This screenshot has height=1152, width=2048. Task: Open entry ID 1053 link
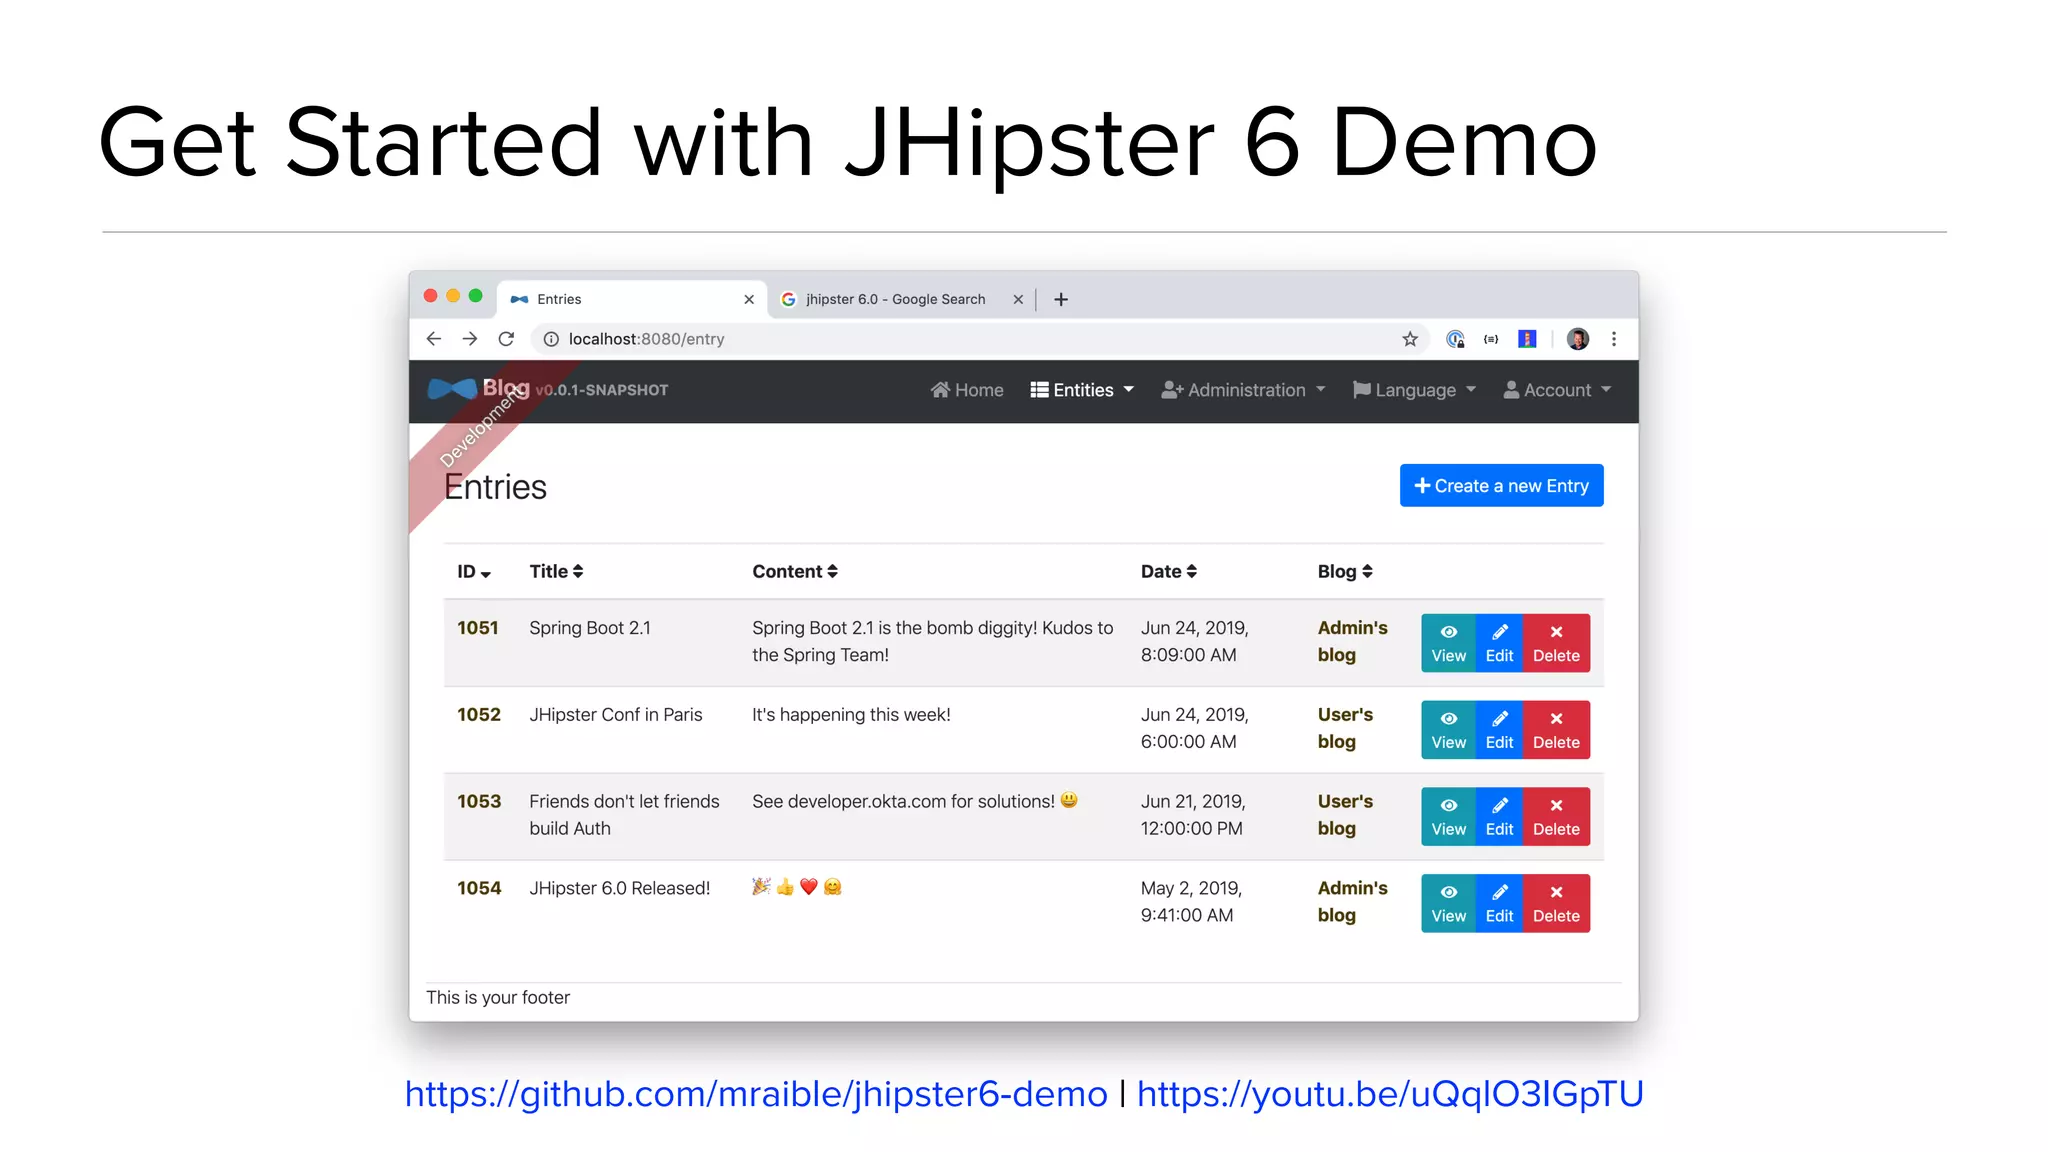[x=479, y=802]
